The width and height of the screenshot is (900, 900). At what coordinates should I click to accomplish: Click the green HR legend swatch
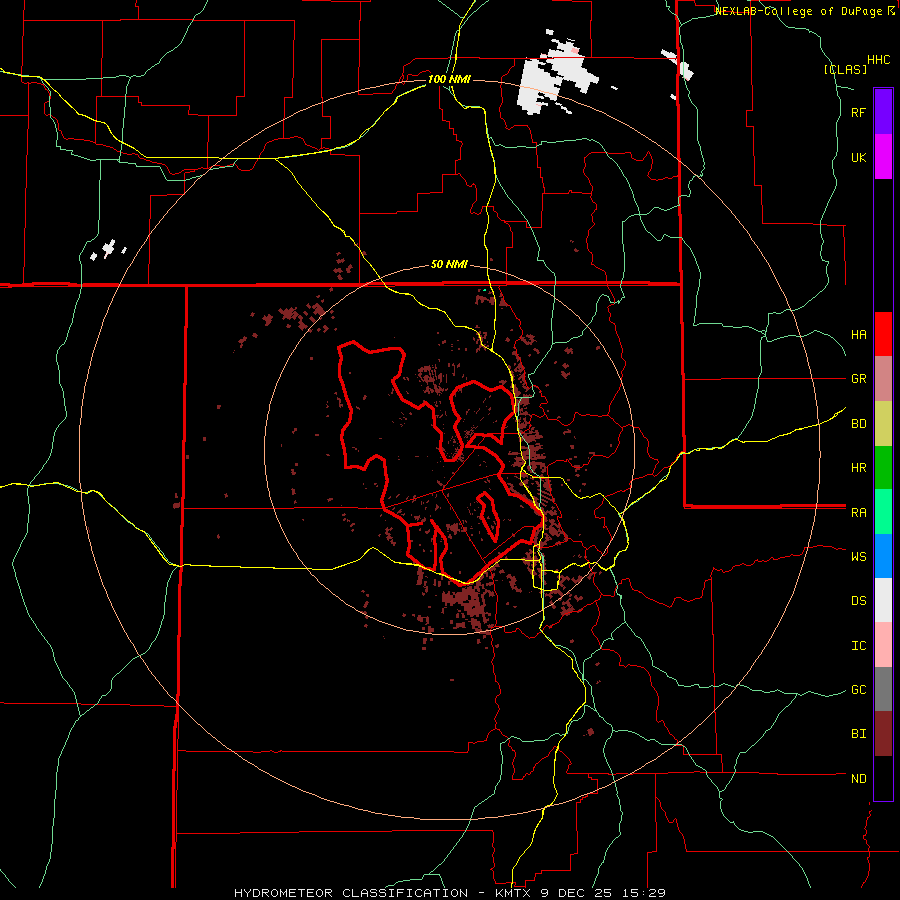(x=883, y=468)
